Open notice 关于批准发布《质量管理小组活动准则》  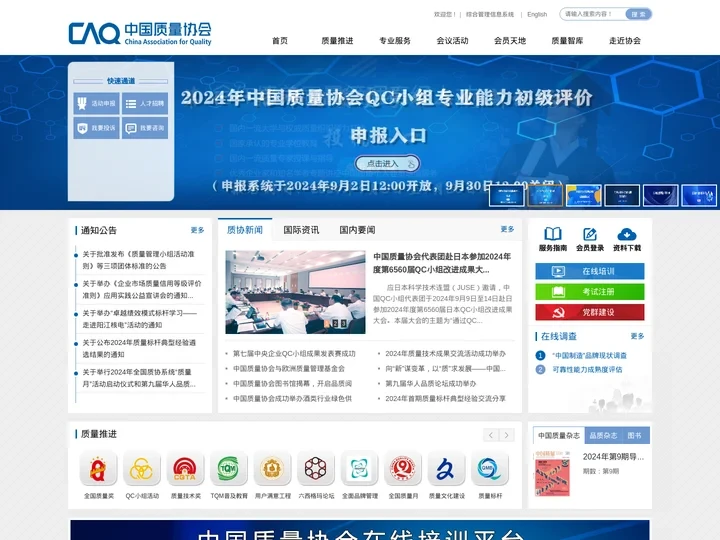(x=138, y=260)
